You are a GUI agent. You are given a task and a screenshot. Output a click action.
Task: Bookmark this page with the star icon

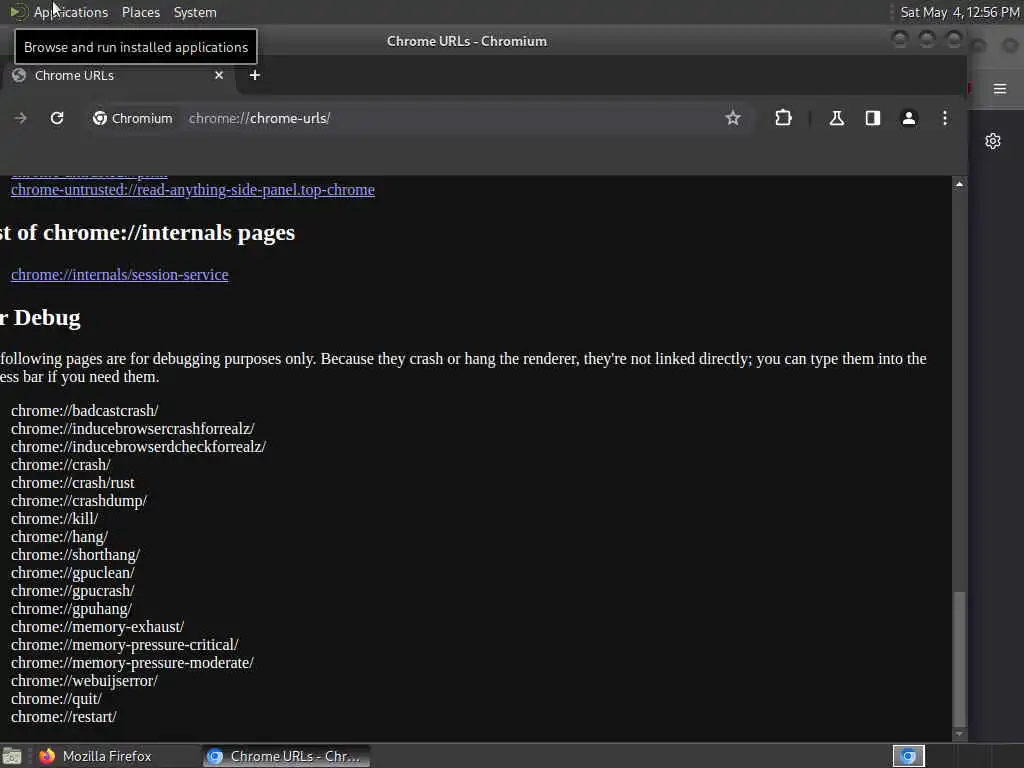tap(733, 118)
